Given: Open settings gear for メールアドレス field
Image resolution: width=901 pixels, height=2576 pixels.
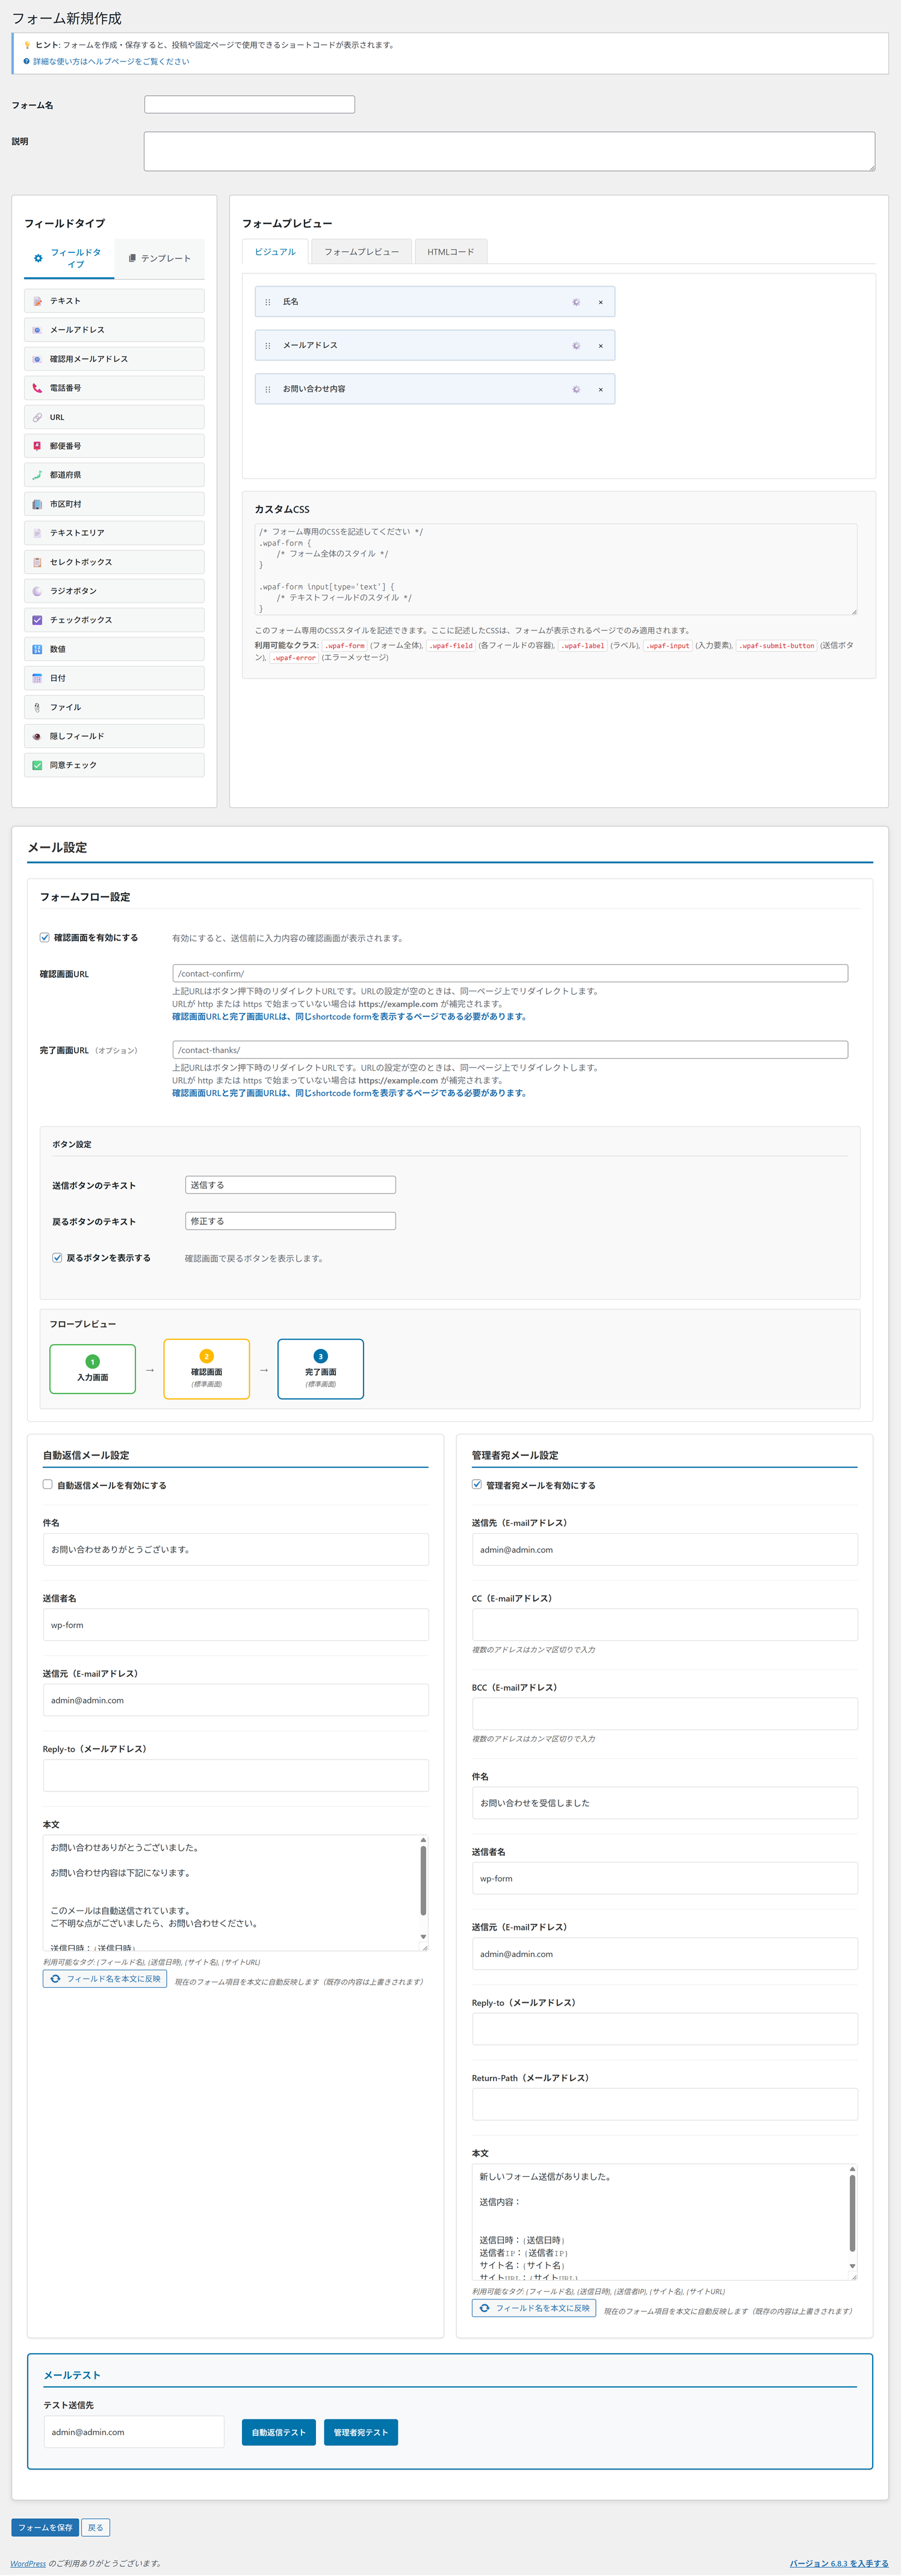Looking at the screenshot, I should coord(576,346).
